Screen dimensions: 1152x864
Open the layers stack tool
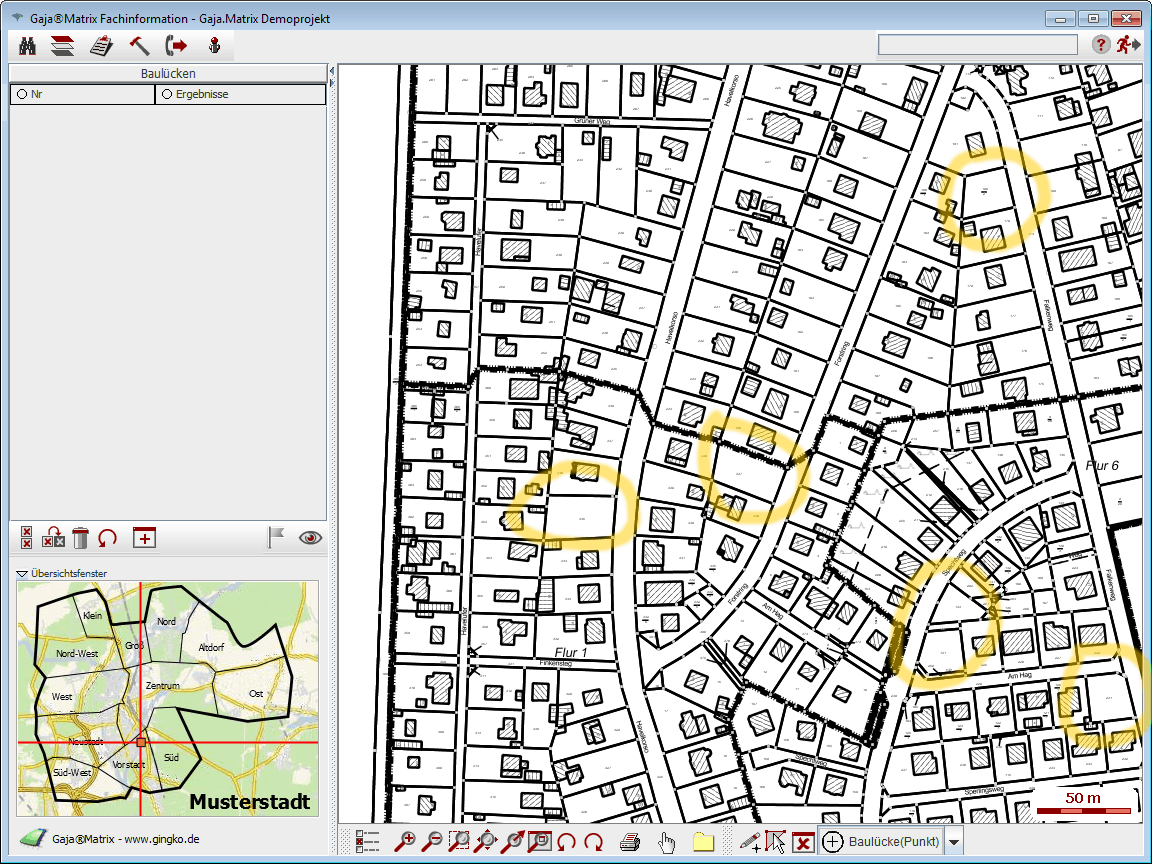[63, 45]
